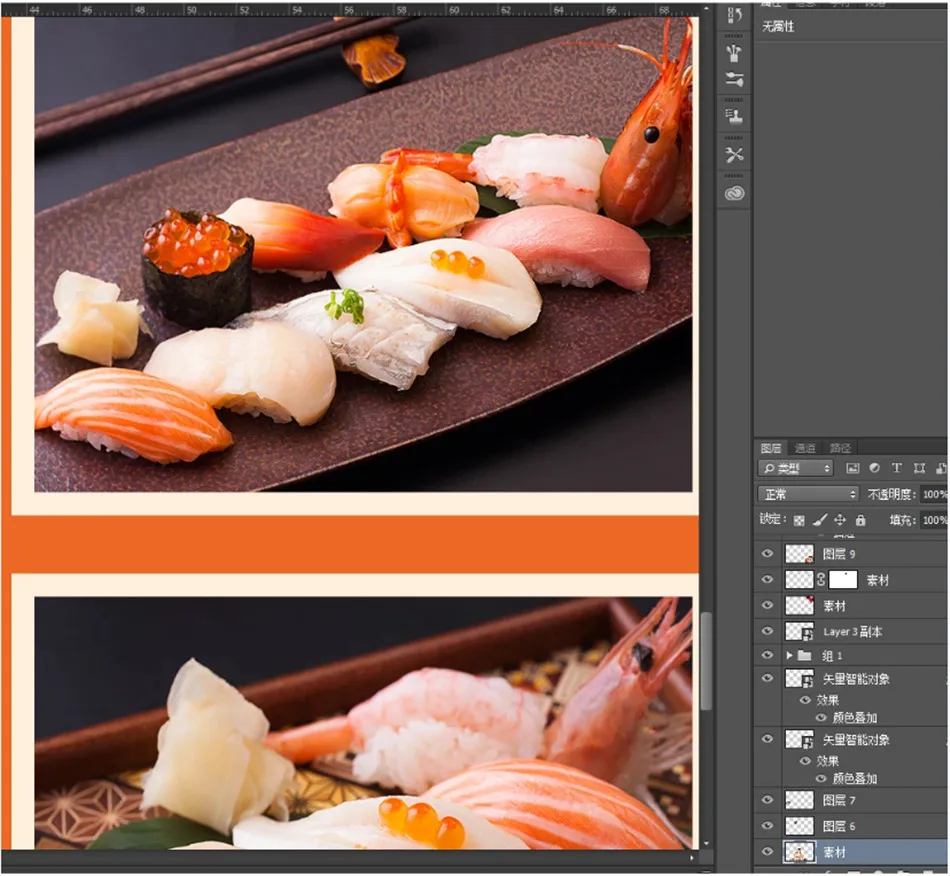Open the Creative Cloud Libraries icon

click(734, 193)
